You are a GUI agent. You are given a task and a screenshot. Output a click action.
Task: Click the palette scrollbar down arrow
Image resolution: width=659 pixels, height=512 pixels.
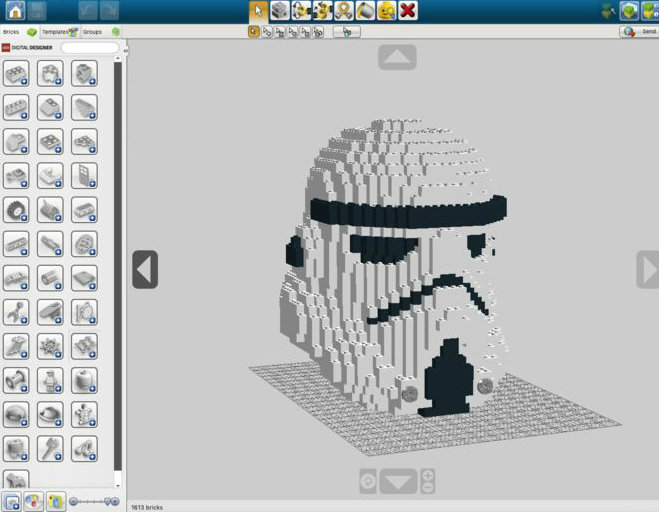(118, 486)
